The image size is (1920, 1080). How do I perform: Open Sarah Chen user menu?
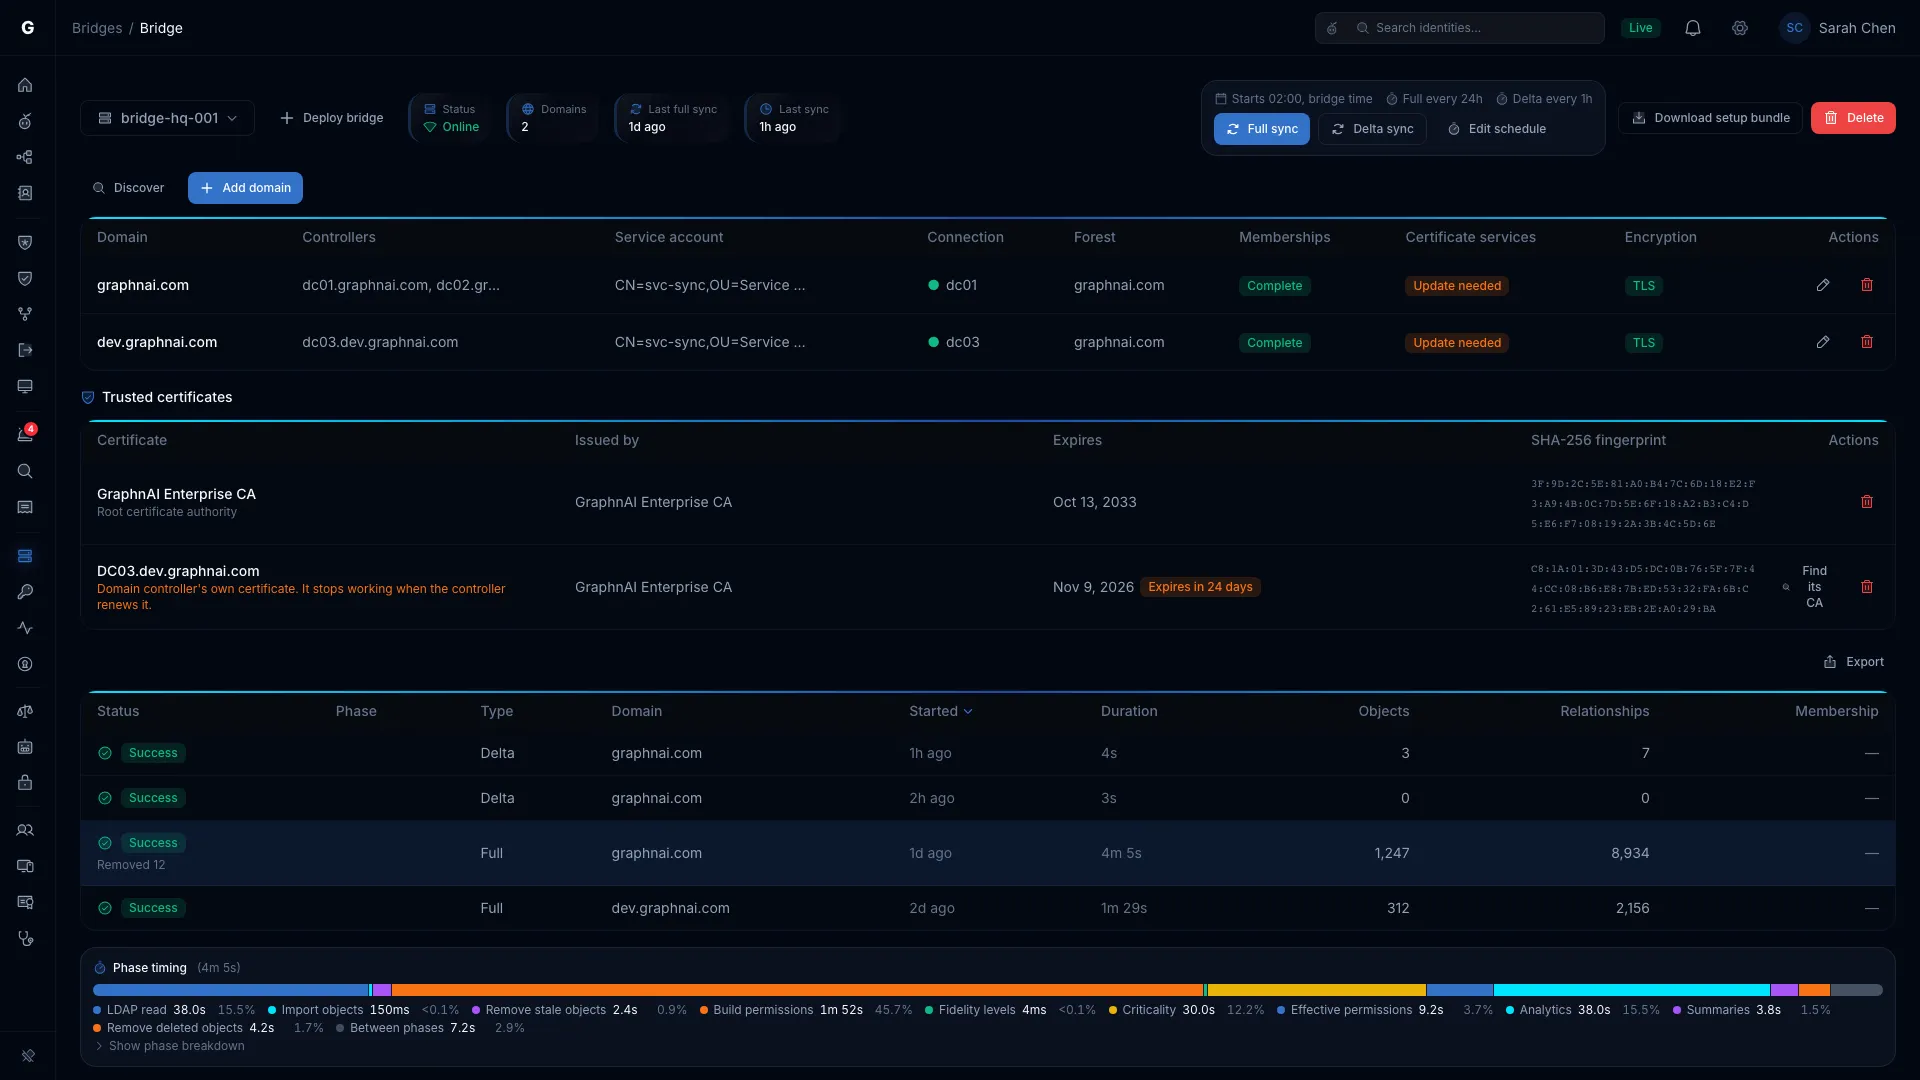(x=1838, y=28)
